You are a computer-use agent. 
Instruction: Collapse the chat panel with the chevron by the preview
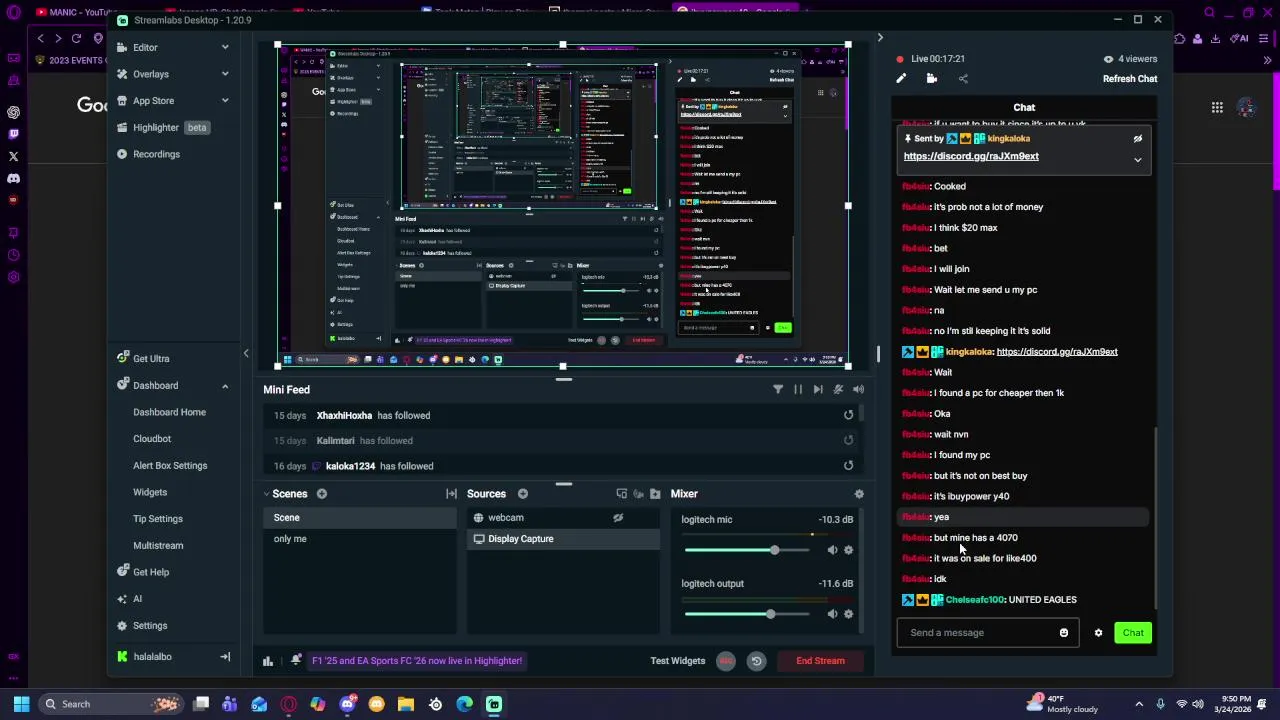pos(880,38)
